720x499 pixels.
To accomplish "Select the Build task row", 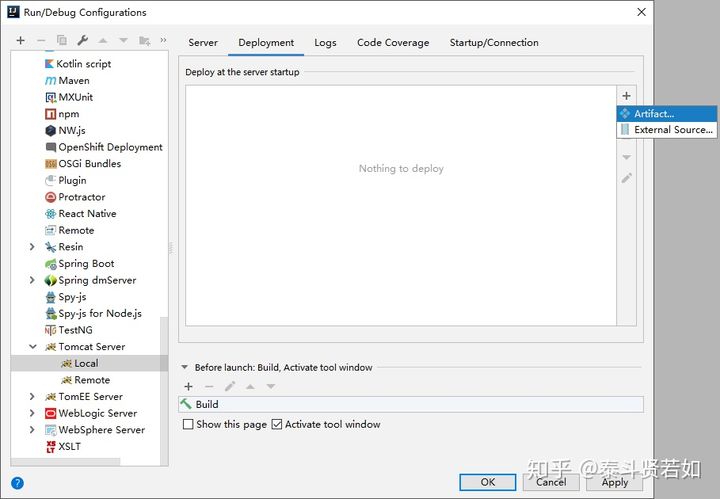I will (411, 404).
